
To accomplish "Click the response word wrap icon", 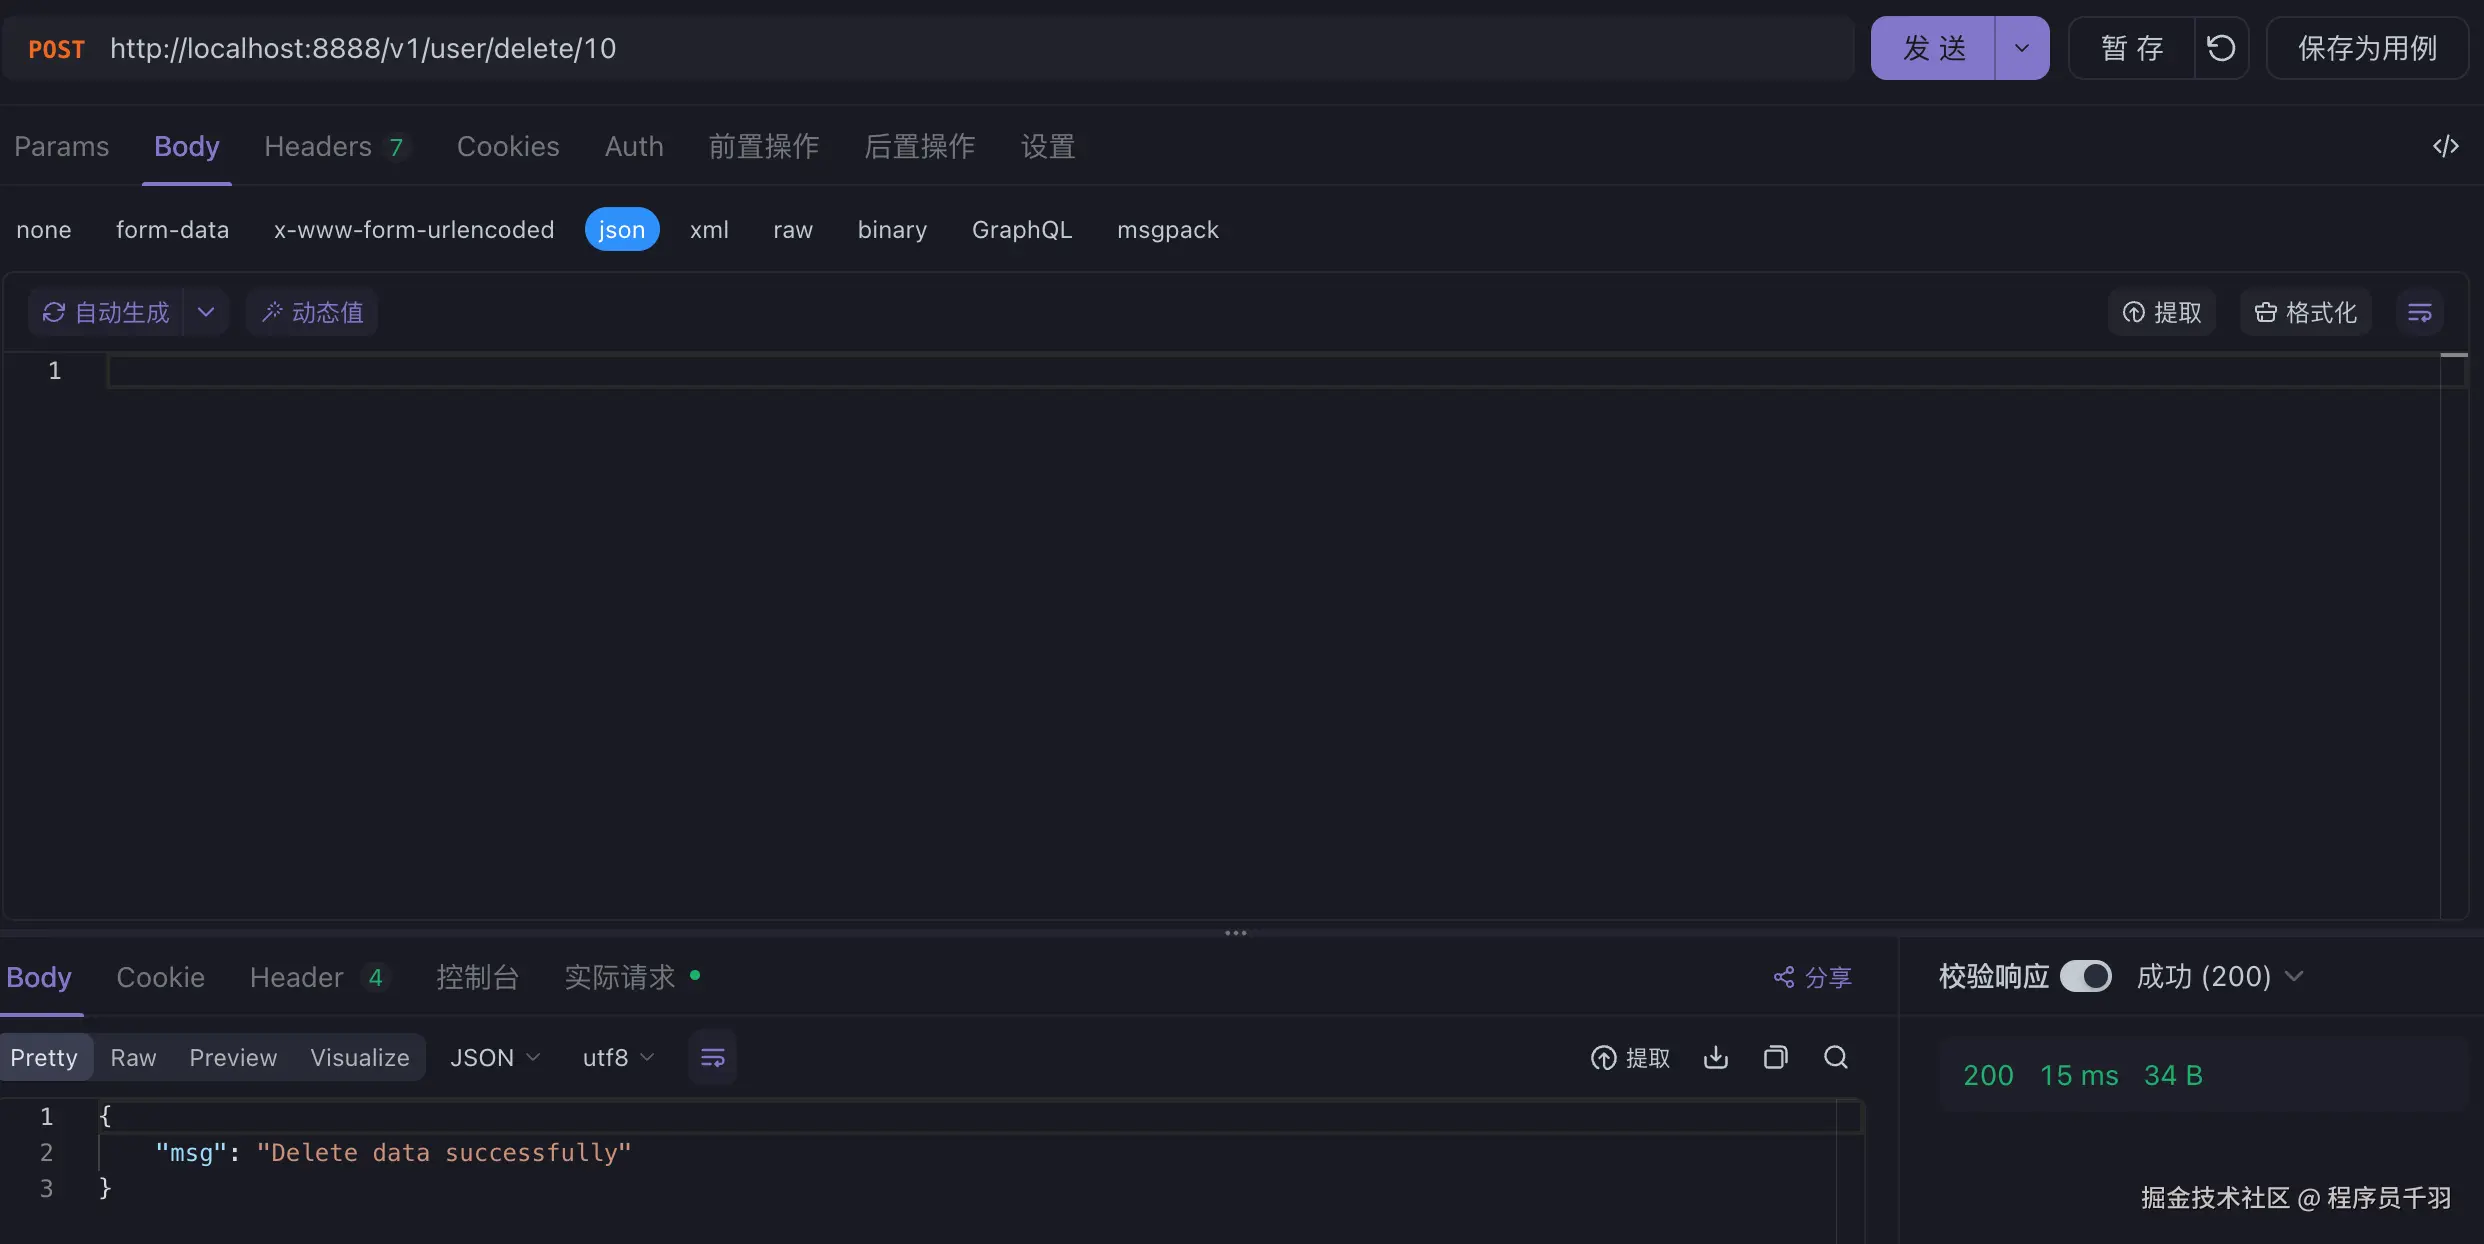I will tap(712, 1057).
